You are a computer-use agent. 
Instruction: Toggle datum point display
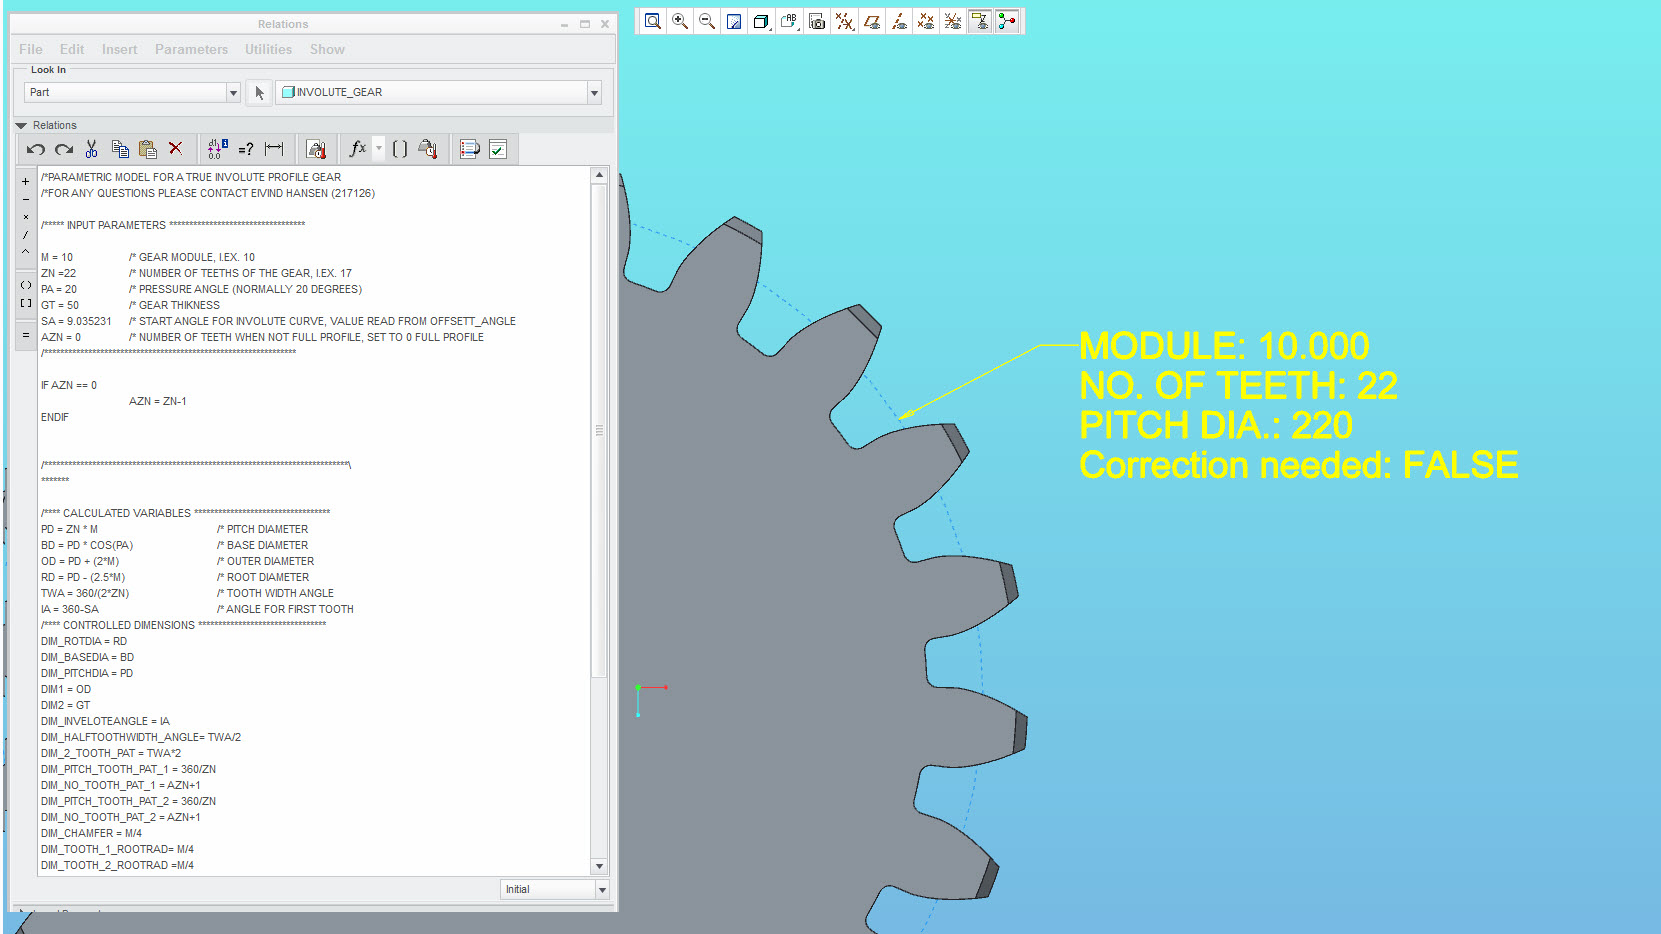926,21
